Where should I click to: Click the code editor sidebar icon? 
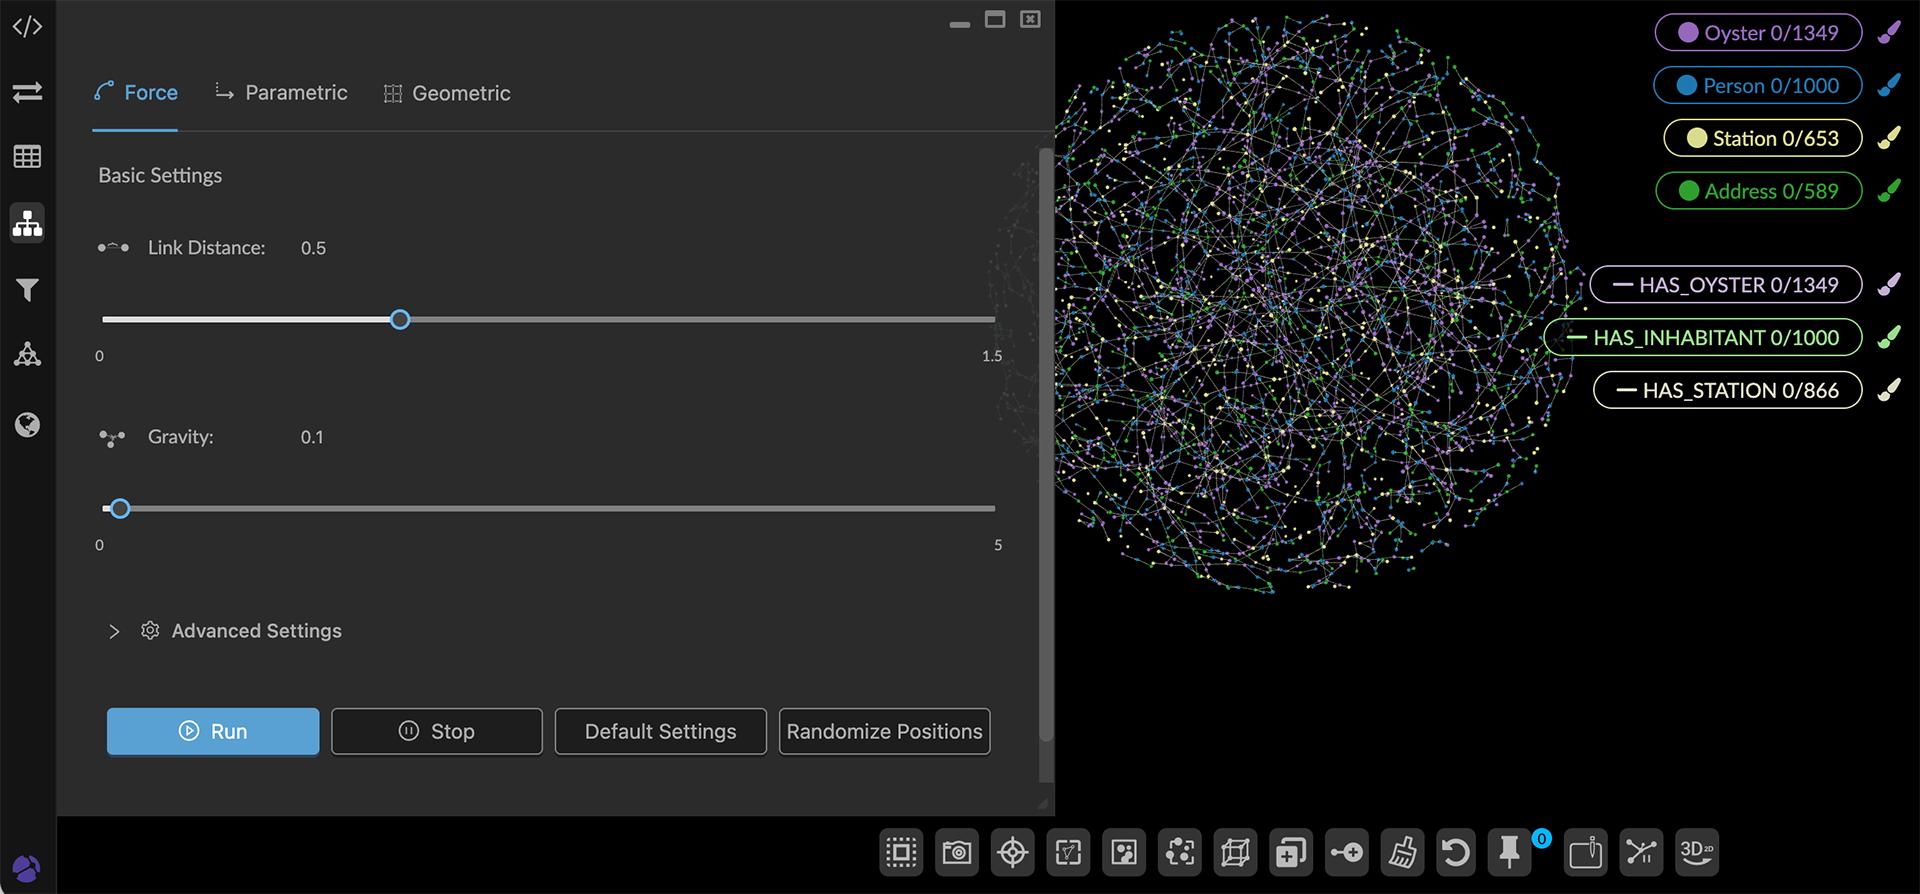tap(27, 27)
